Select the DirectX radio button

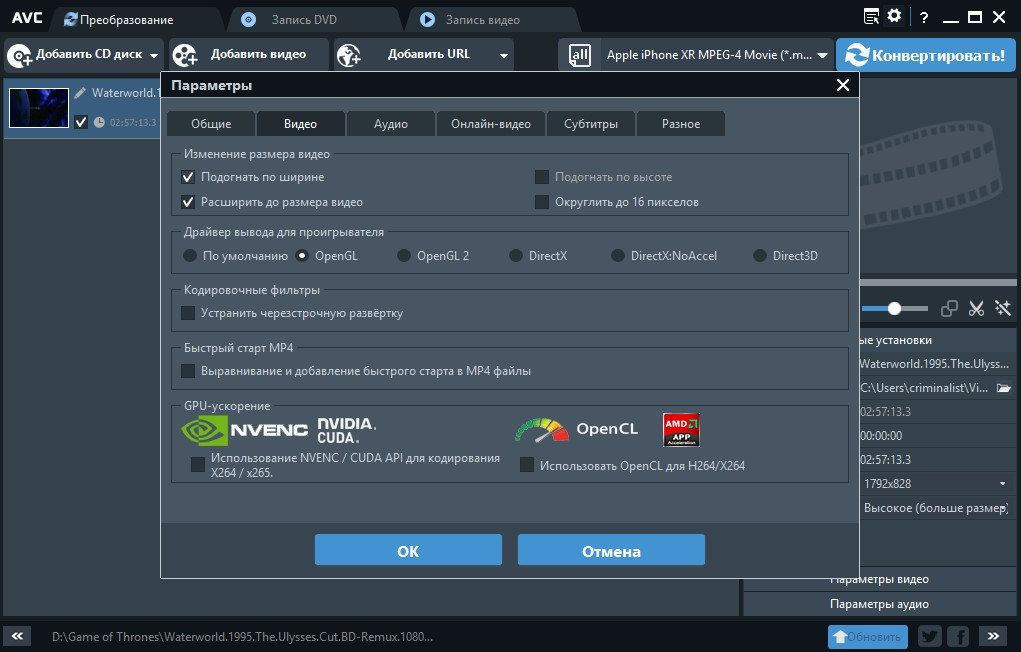516,256
